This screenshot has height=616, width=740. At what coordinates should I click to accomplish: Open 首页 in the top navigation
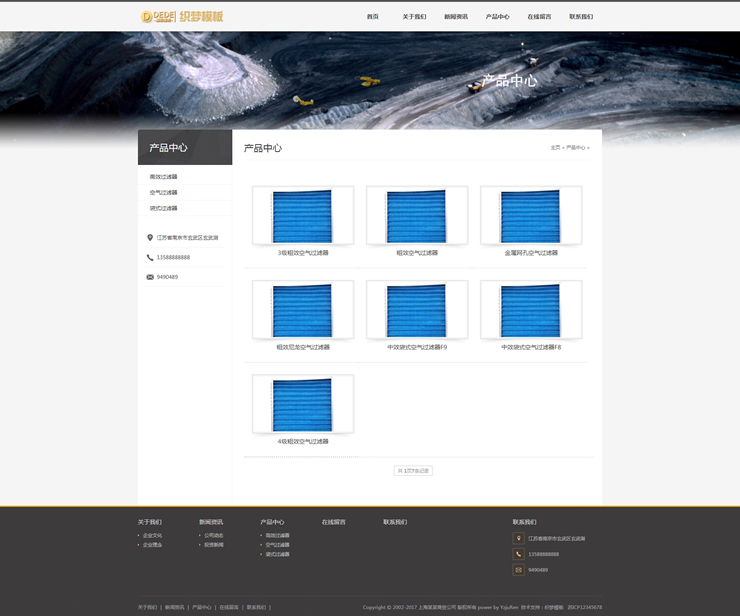373,17
